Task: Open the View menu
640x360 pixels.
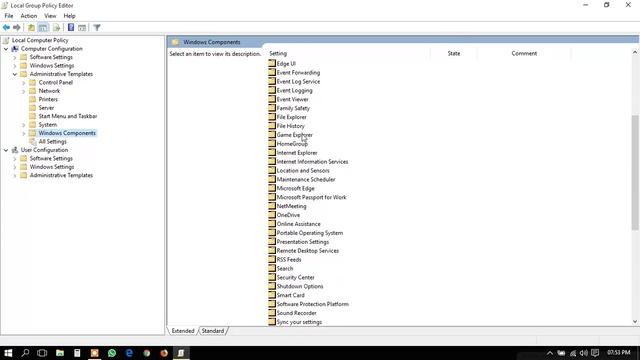Action: click(50, 16)
